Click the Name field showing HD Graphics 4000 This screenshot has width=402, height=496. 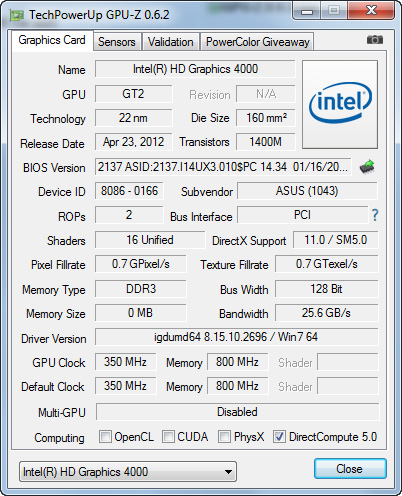point(195,69)
